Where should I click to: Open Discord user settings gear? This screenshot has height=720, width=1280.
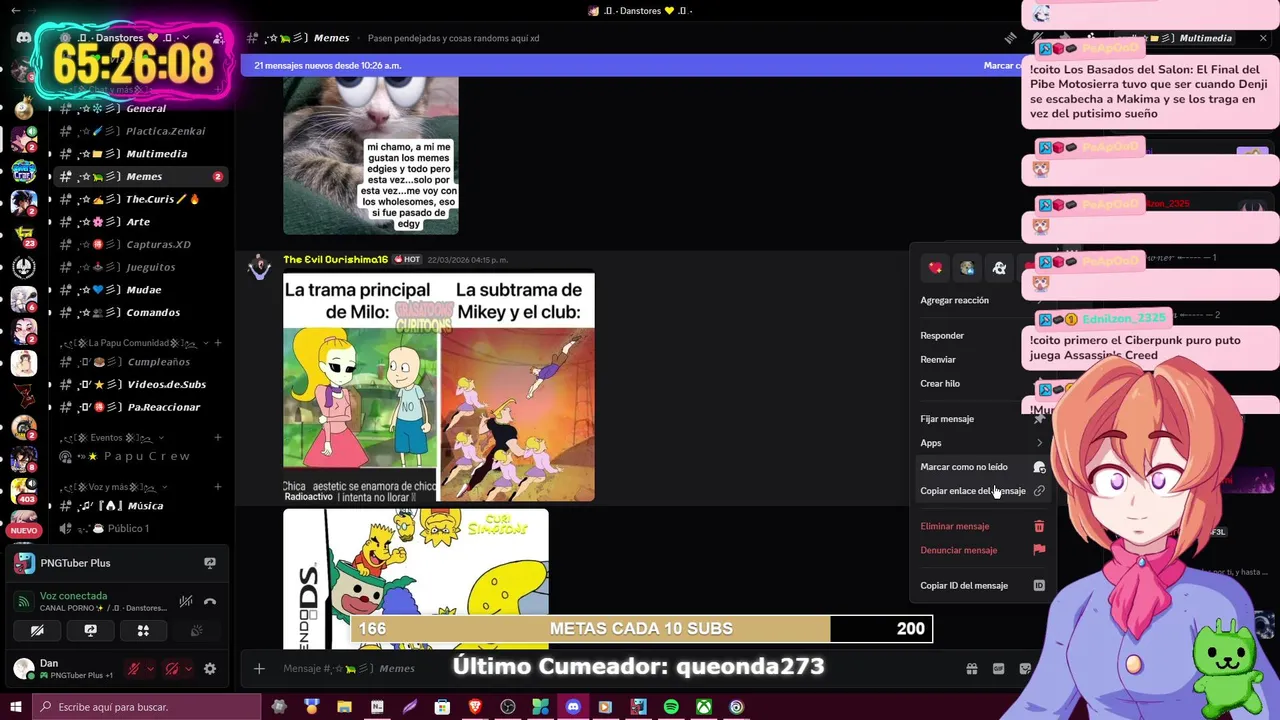(x=210, y=669)
